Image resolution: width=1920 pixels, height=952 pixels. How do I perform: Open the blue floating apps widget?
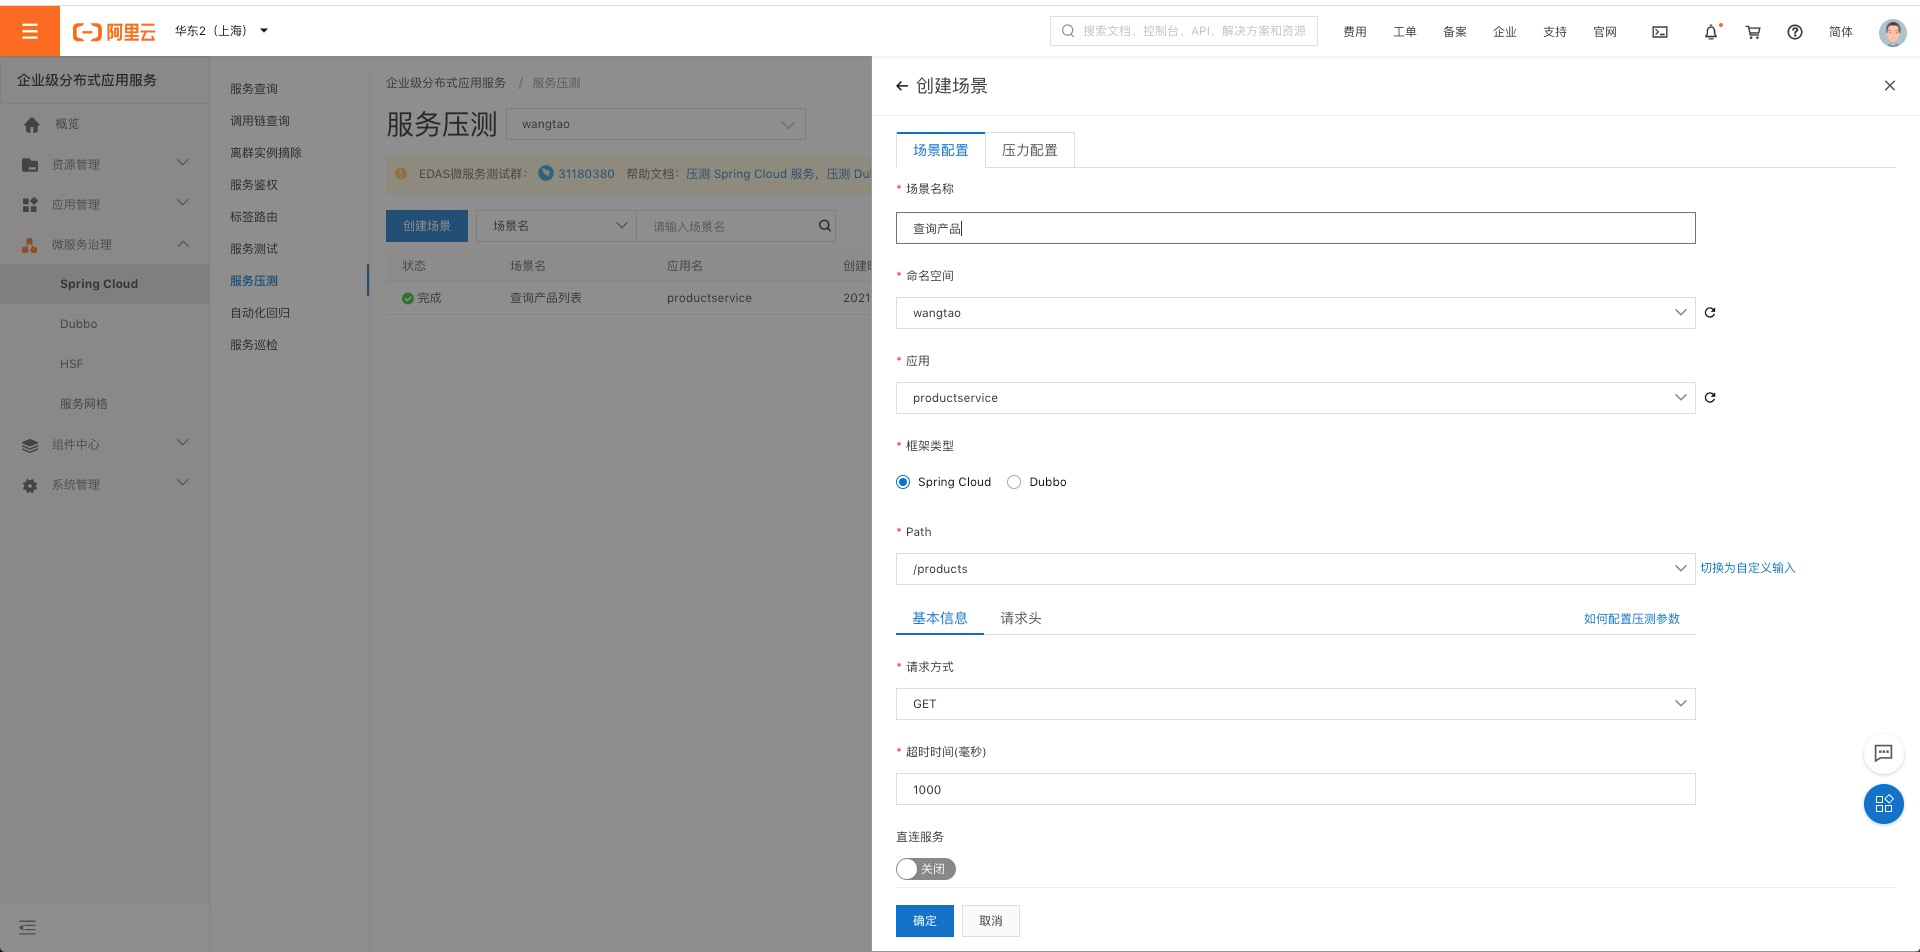[1884, 804]
